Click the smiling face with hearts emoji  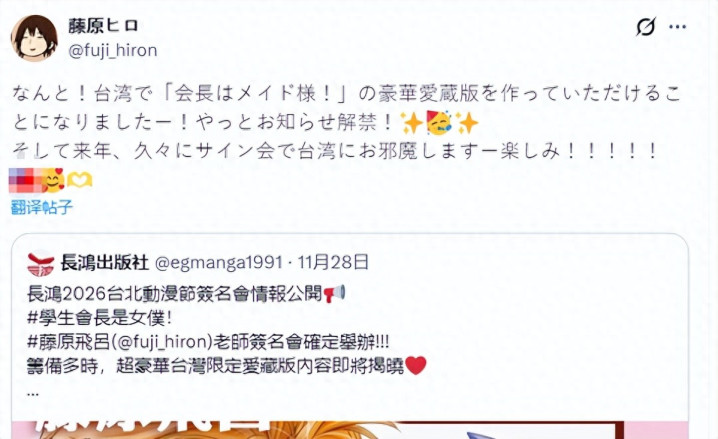(x=54, y=180)
